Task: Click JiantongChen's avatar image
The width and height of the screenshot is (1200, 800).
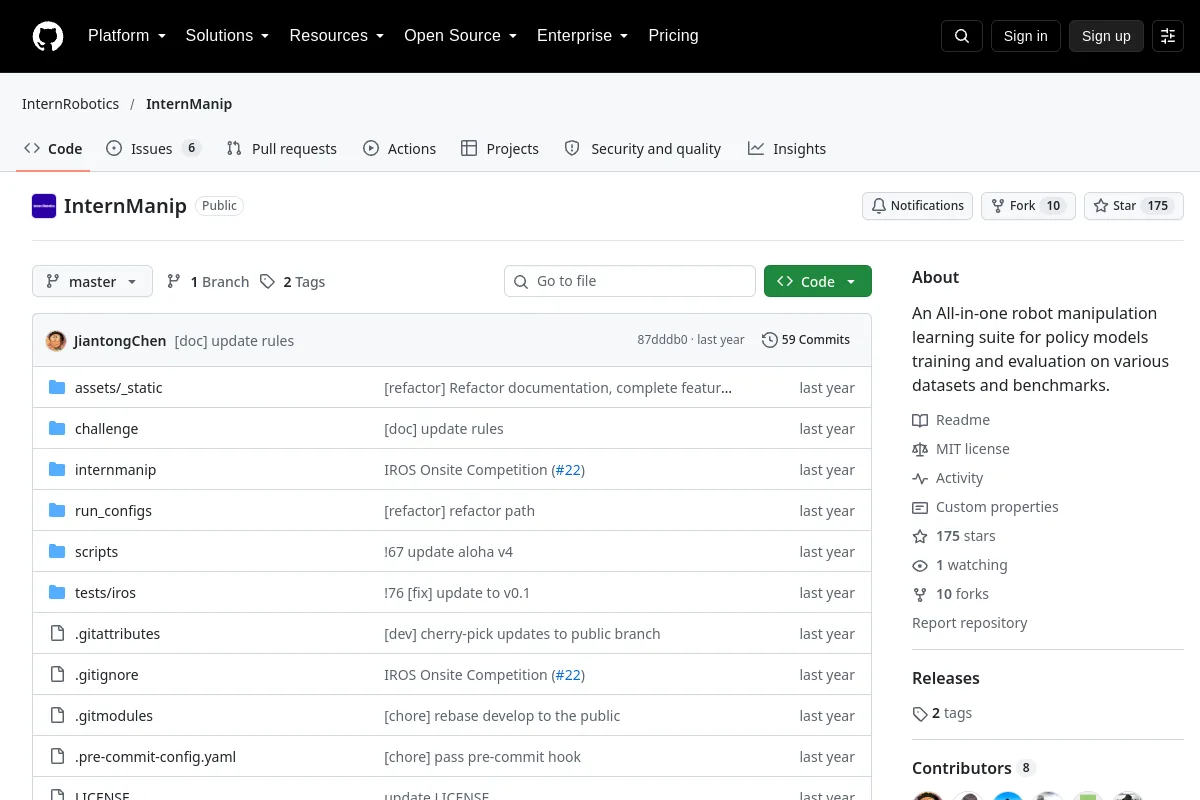Action: [56, 340]
